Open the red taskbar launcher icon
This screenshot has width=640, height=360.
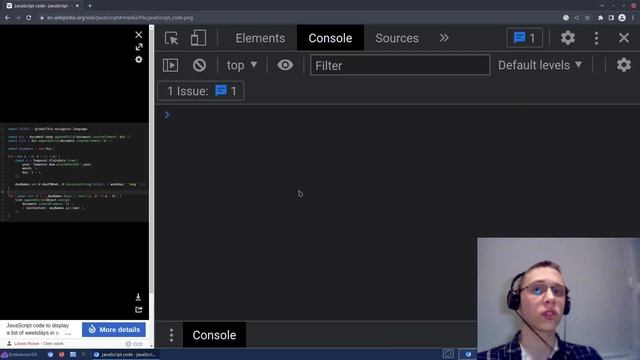coord(61,355)
